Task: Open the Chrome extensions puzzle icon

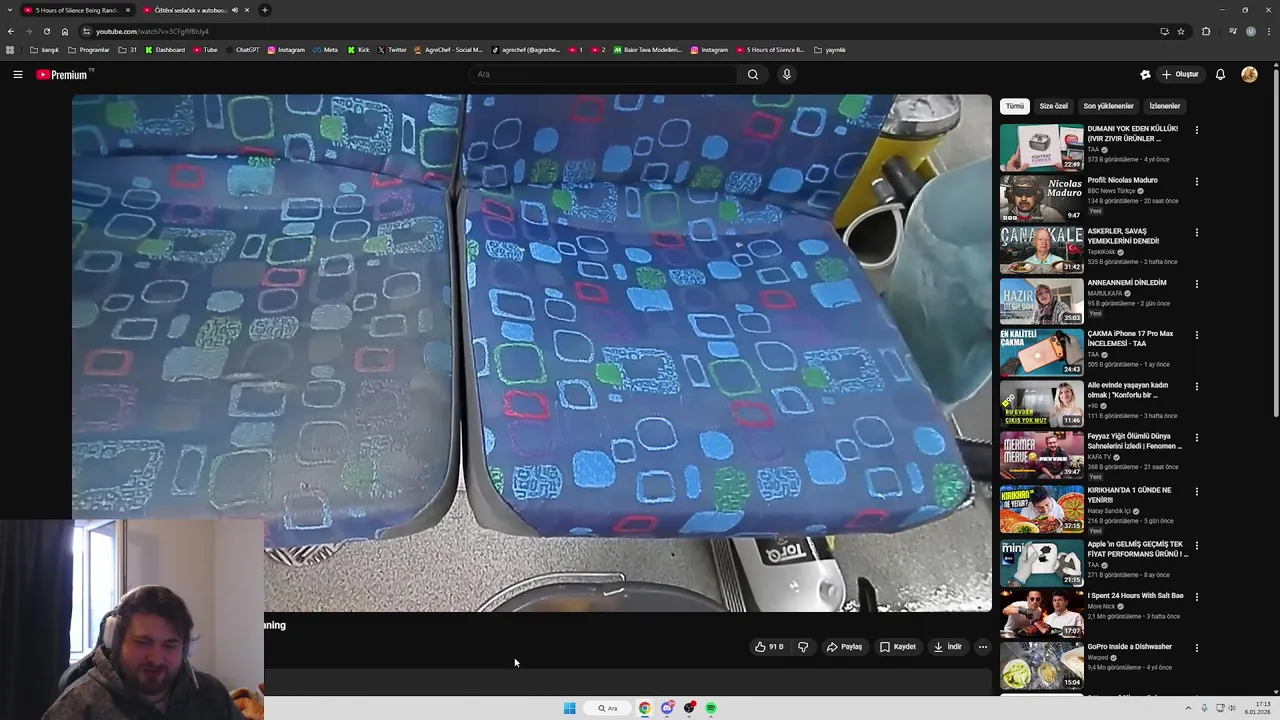Action: point(1206,31)
